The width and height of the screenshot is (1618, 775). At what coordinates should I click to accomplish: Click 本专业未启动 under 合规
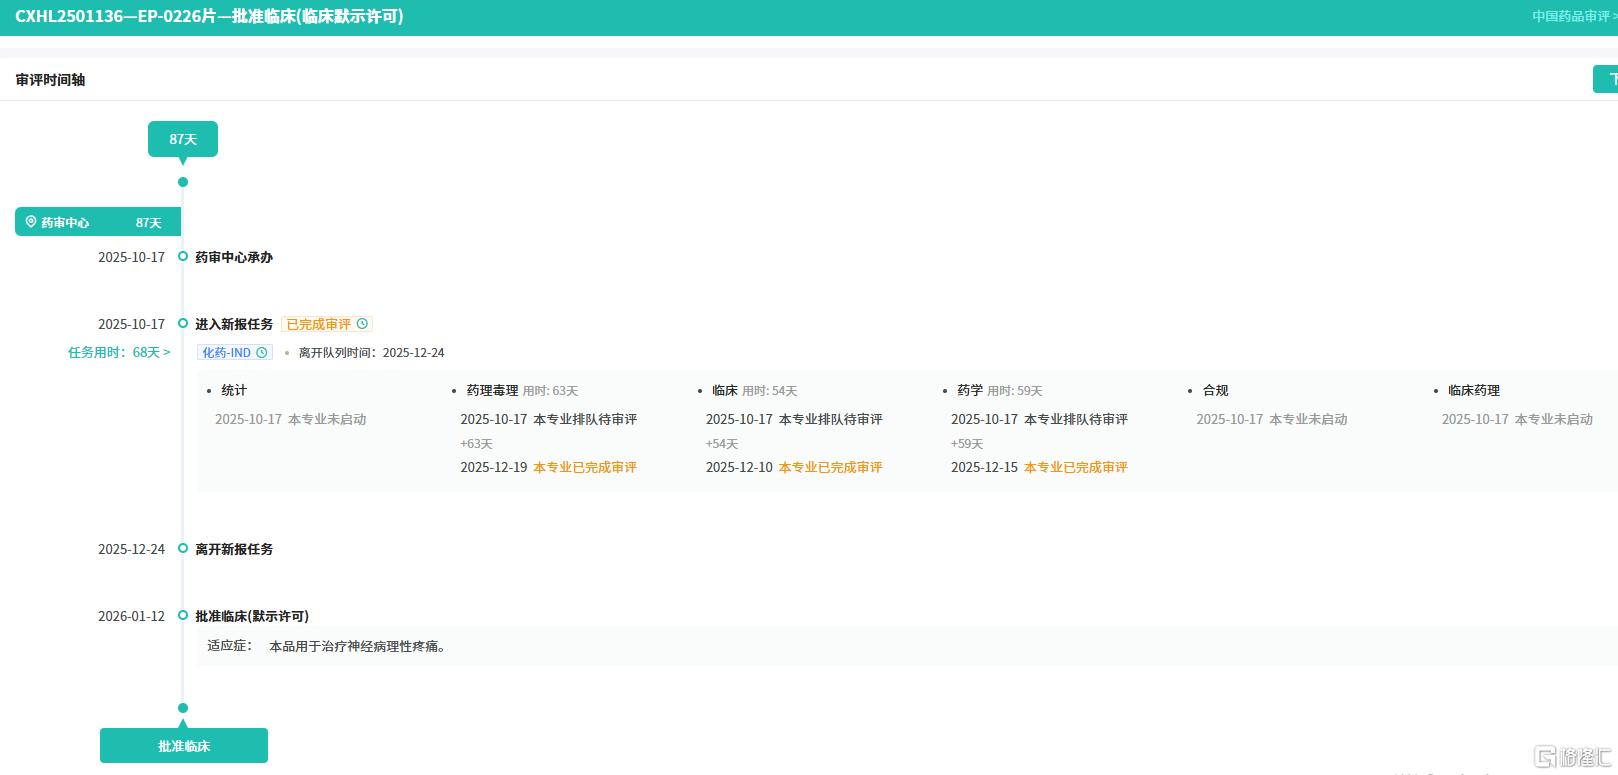click(x=1308, y=419)
